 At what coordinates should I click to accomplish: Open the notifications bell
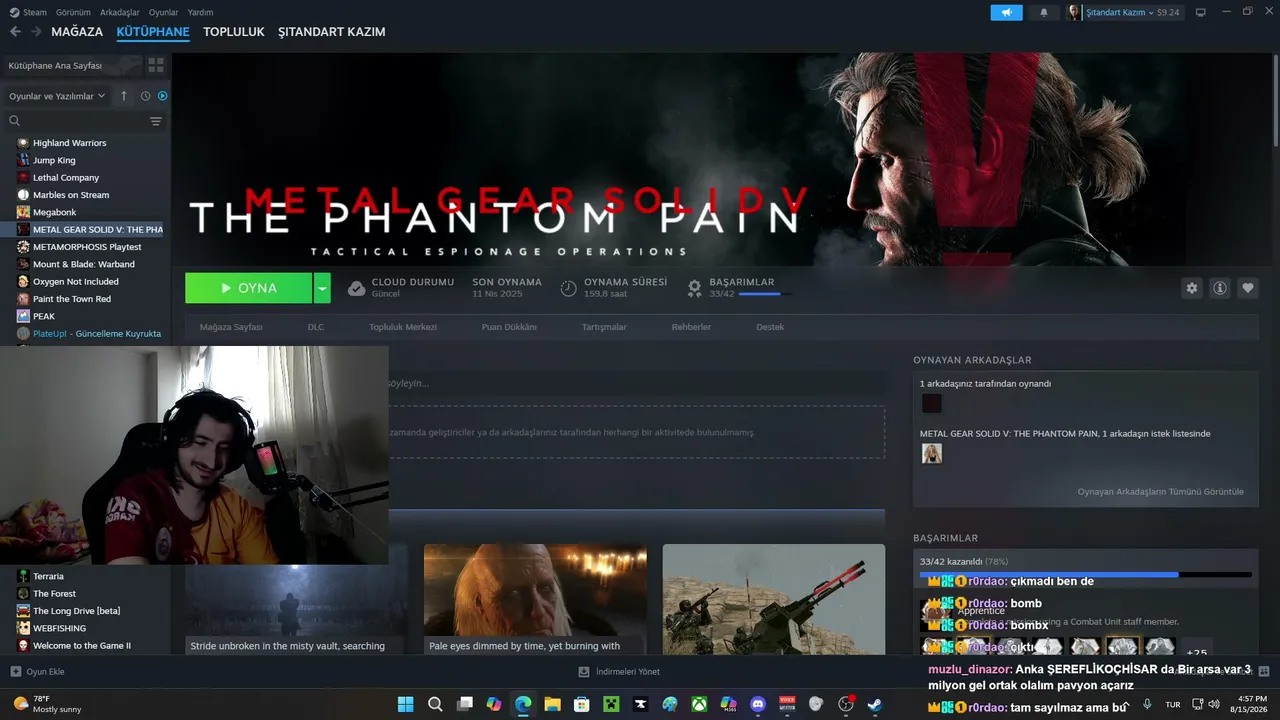point(1044,12)
